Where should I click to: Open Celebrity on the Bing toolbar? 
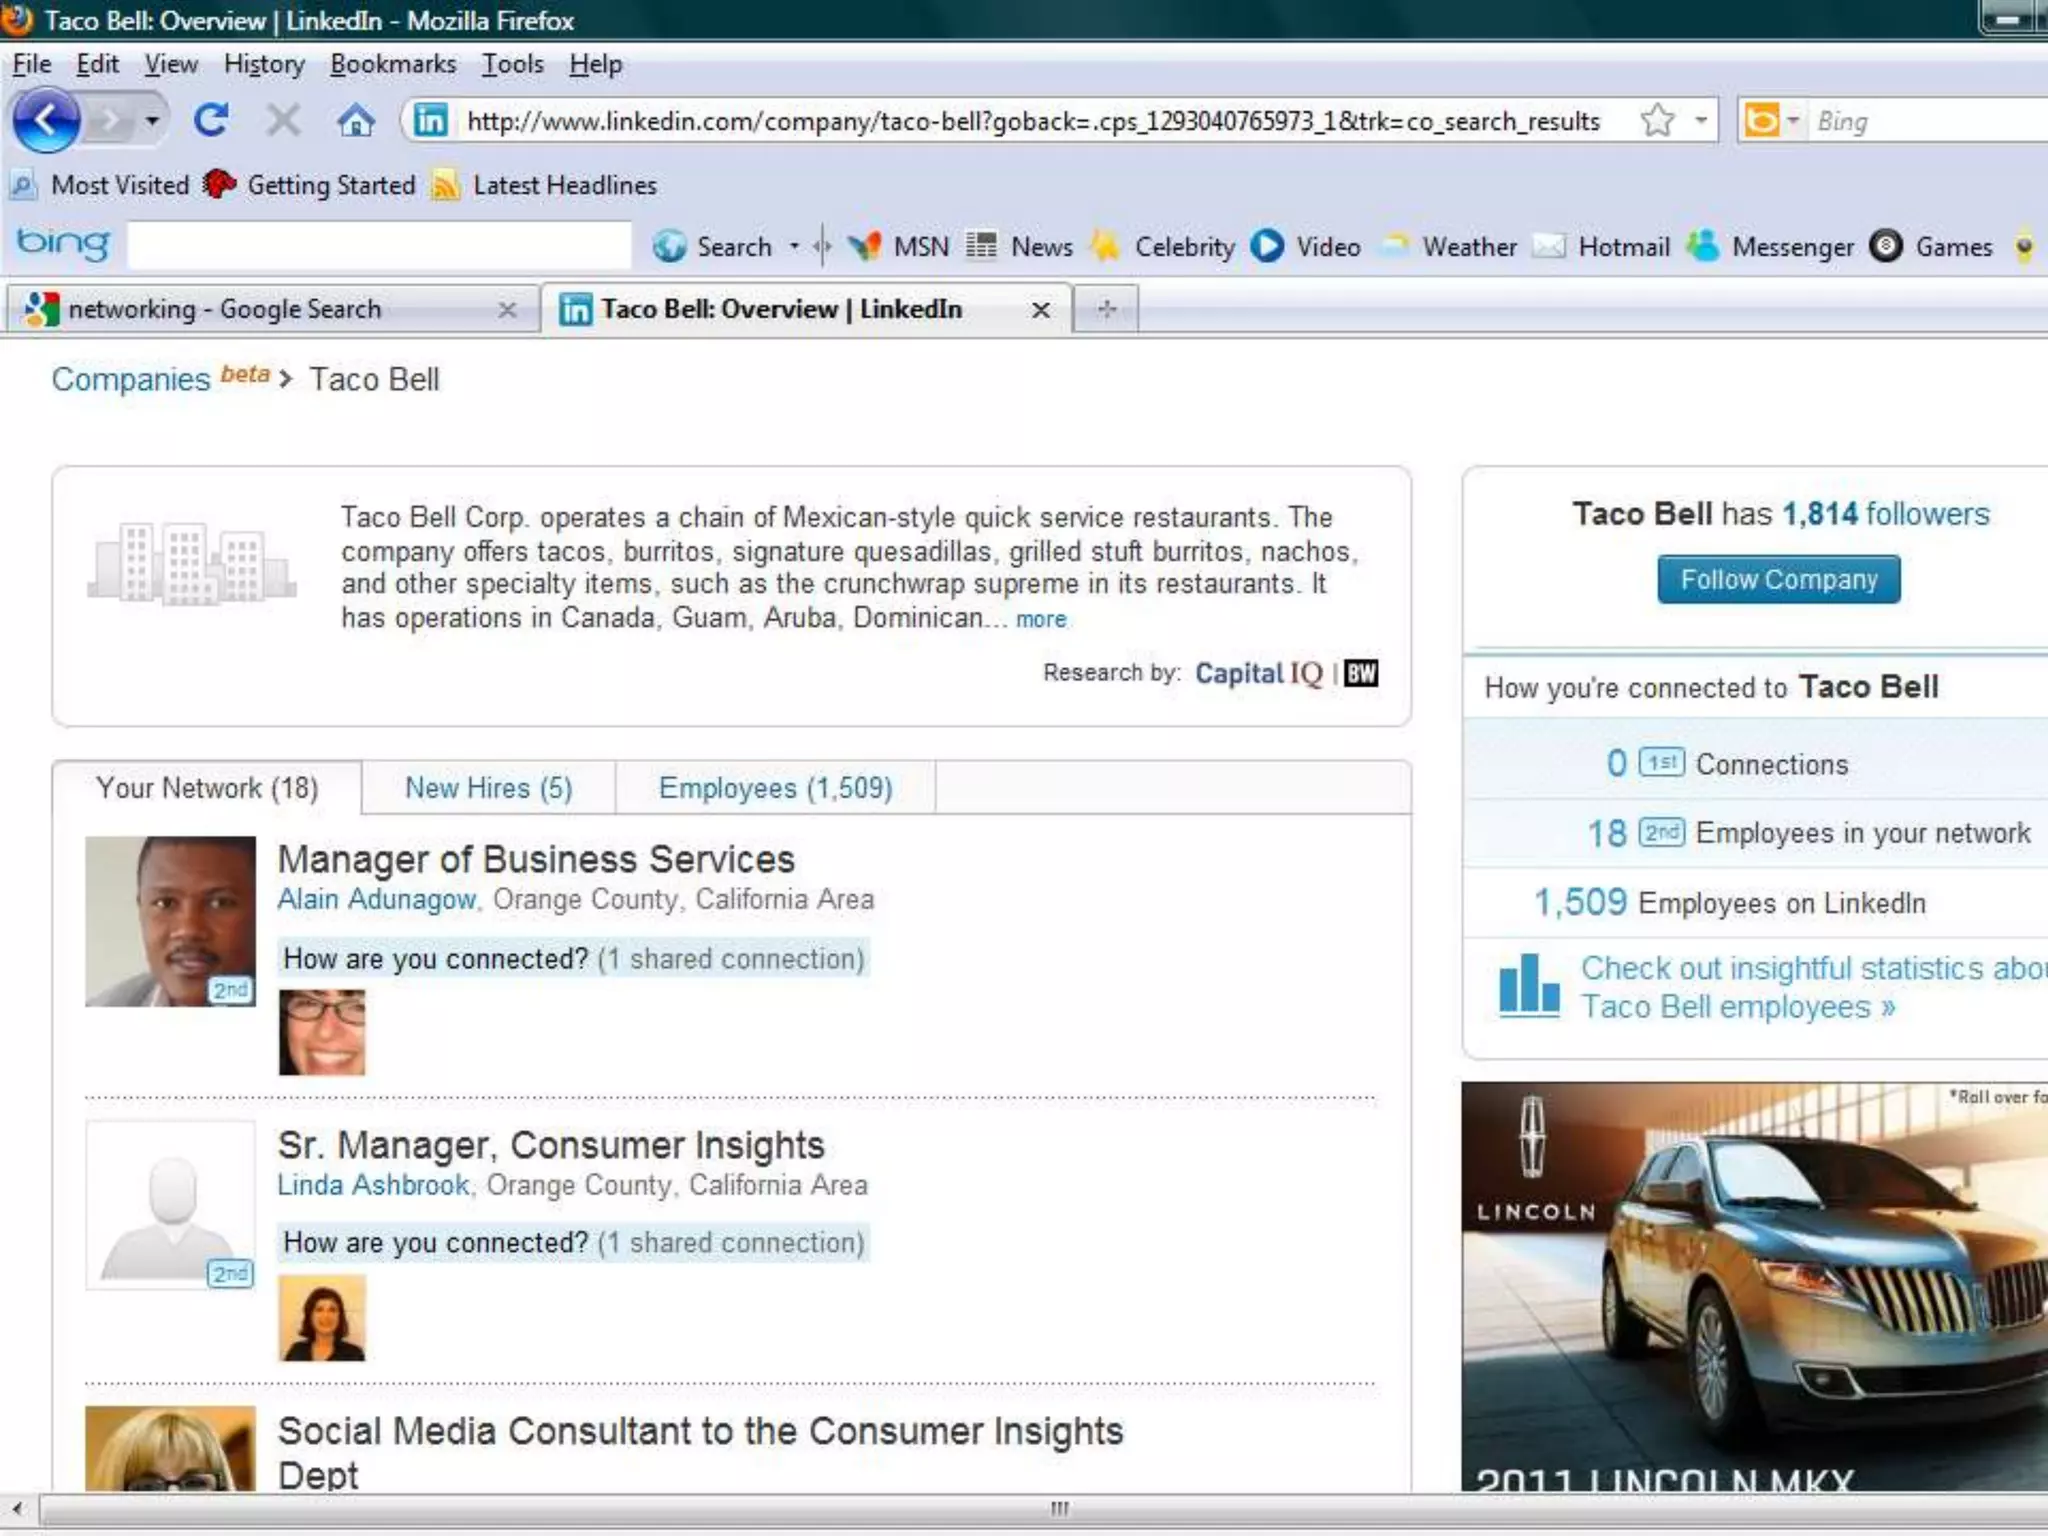pos(1161,246)
